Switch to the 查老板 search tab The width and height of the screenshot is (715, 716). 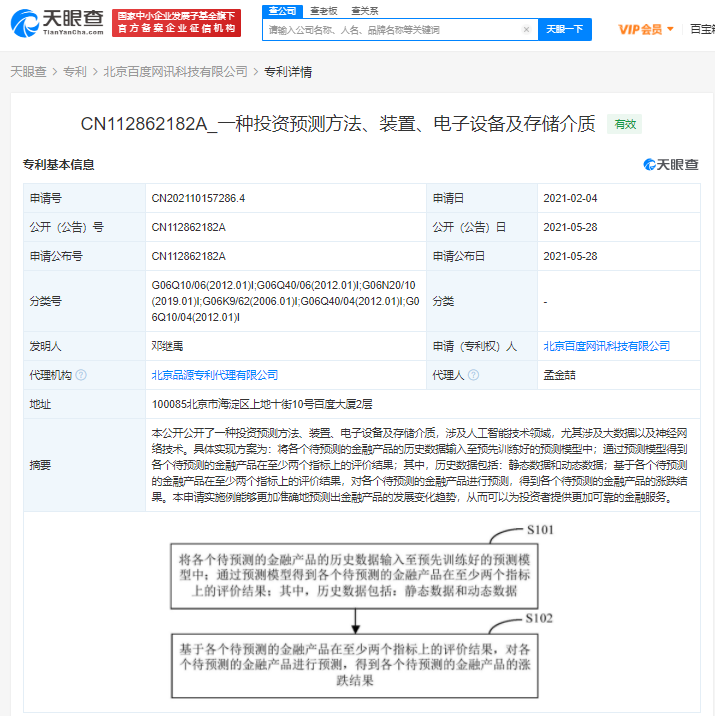pyautogui.click(x=324, y=10)
